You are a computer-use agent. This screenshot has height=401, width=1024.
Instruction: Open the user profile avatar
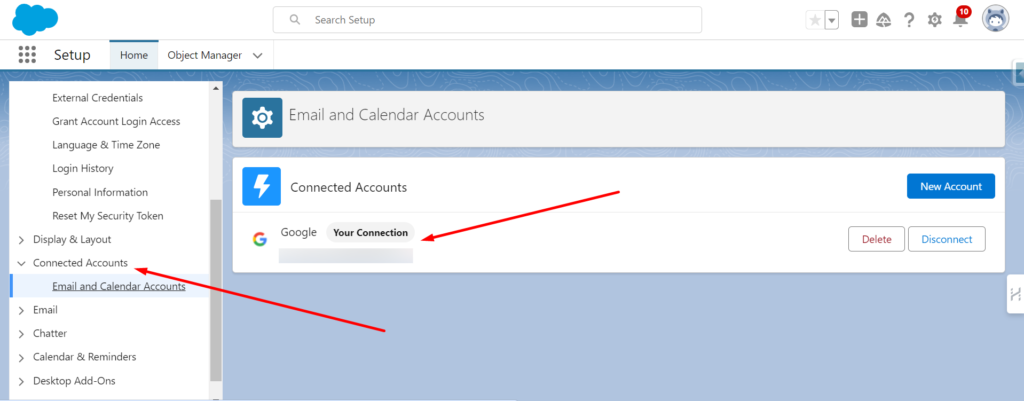pos(995,19)
